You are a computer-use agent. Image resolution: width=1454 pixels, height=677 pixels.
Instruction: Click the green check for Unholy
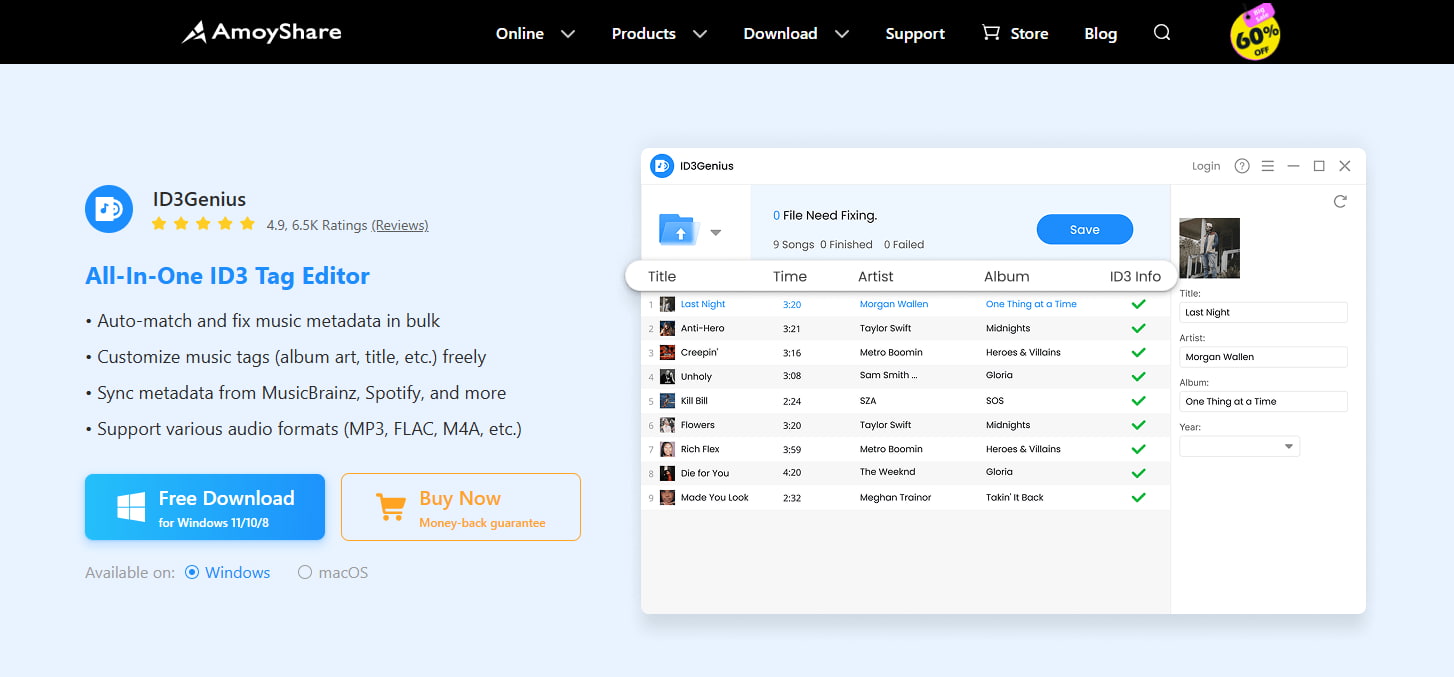click(1138, 376)
